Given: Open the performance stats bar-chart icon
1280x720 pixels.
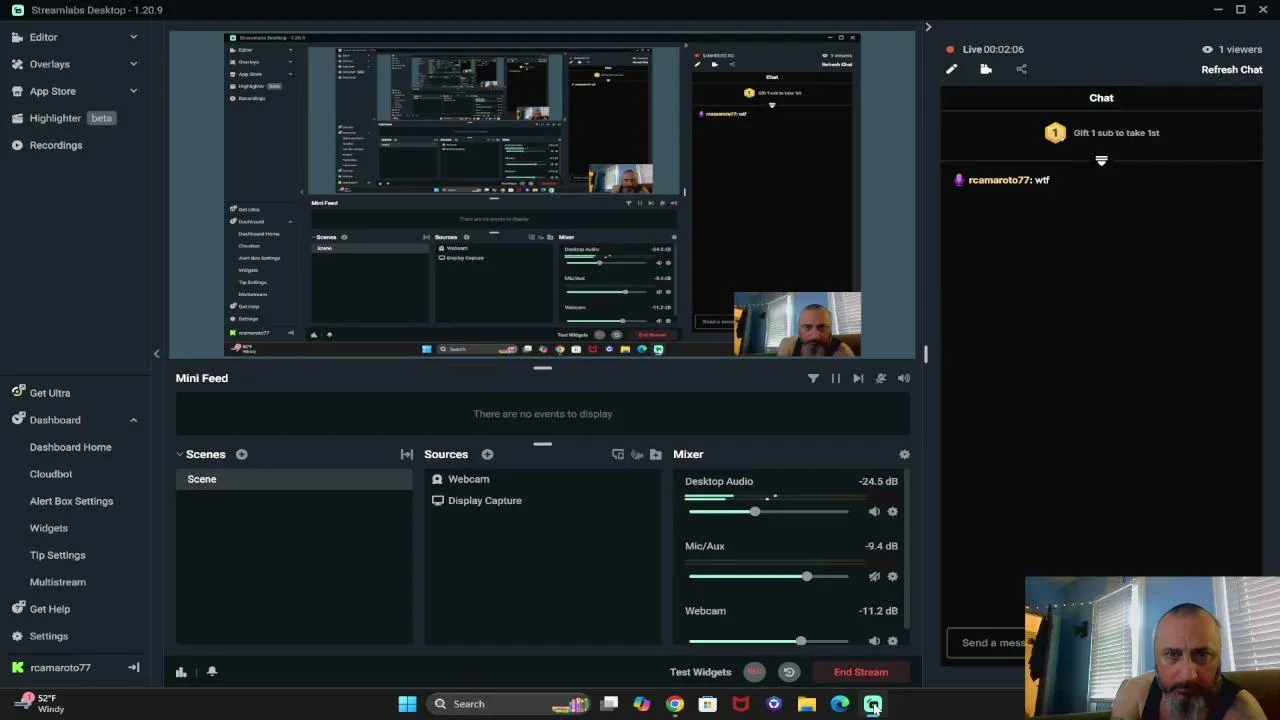Looking at the screenshot, I should 181,672.
